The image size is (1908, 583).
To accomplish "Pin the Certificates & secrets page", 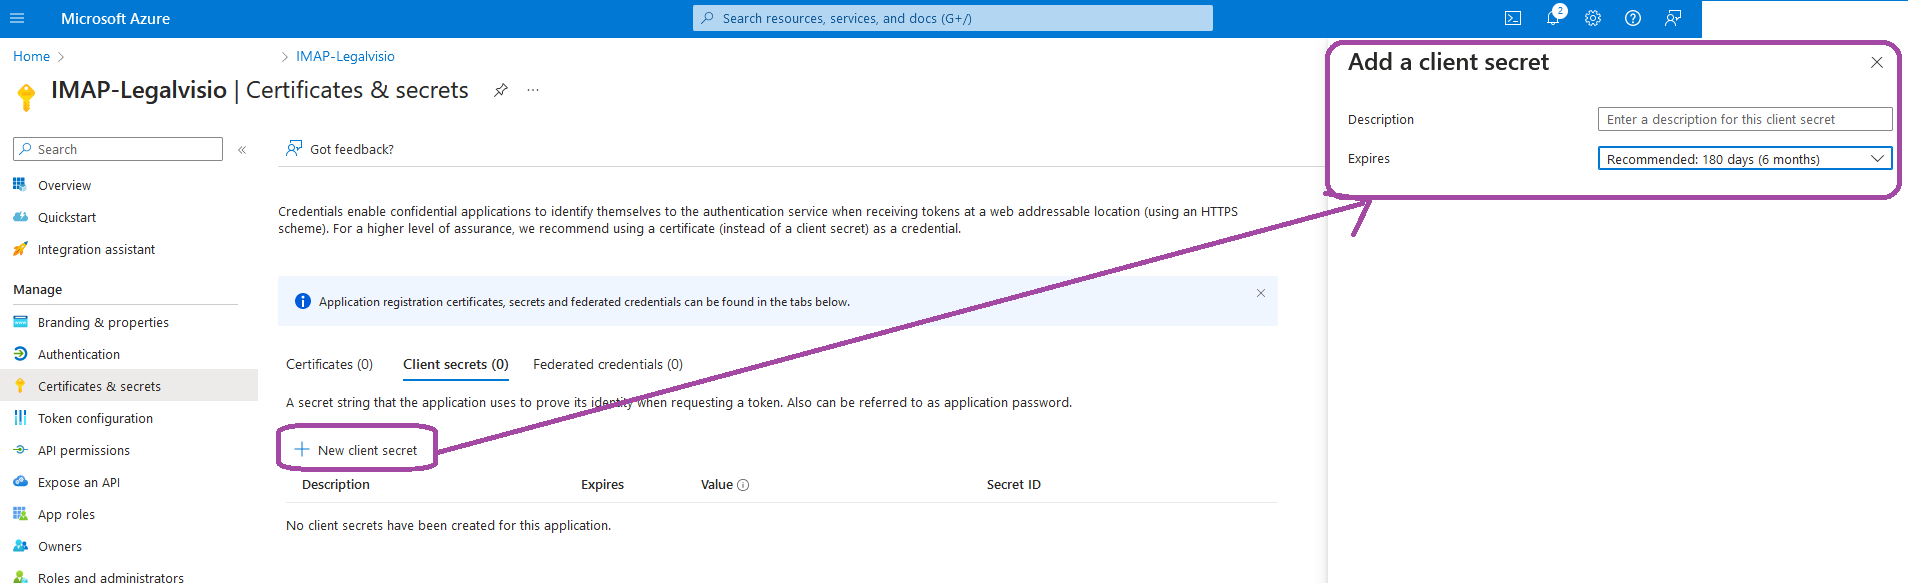I will click(x=501, y=90).
